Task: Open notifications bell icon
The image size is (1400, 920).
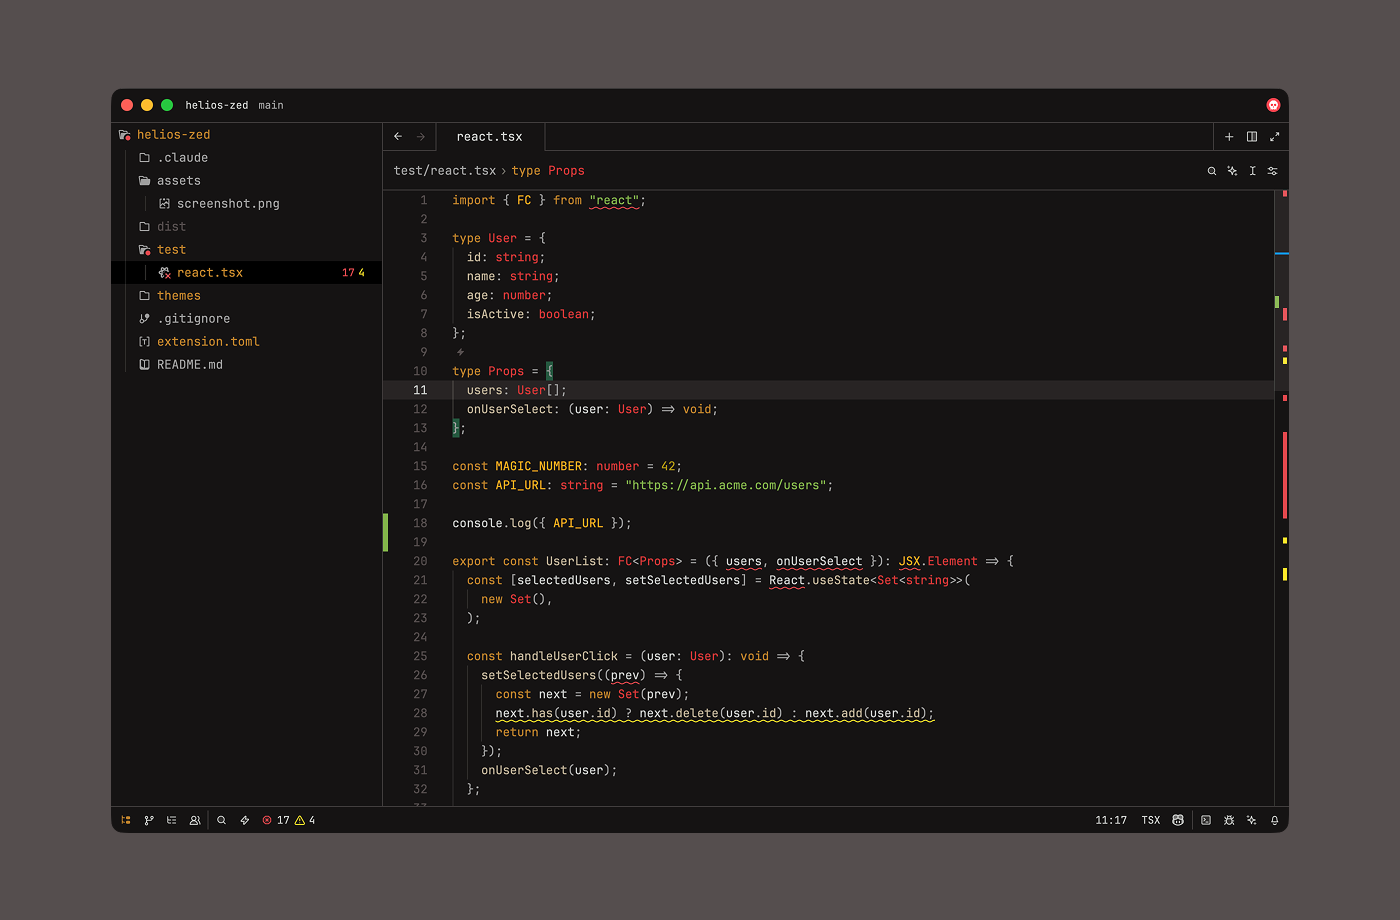Action: pos(1275,820)
